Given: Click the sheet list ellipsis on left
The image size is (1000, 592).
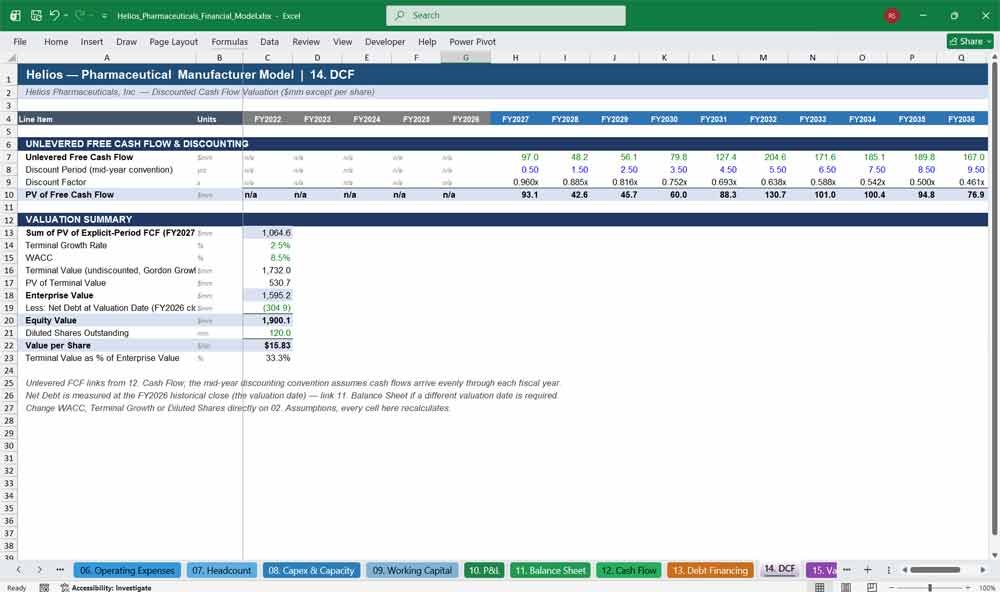Looking at the screenshot, I should pos(60,570).
